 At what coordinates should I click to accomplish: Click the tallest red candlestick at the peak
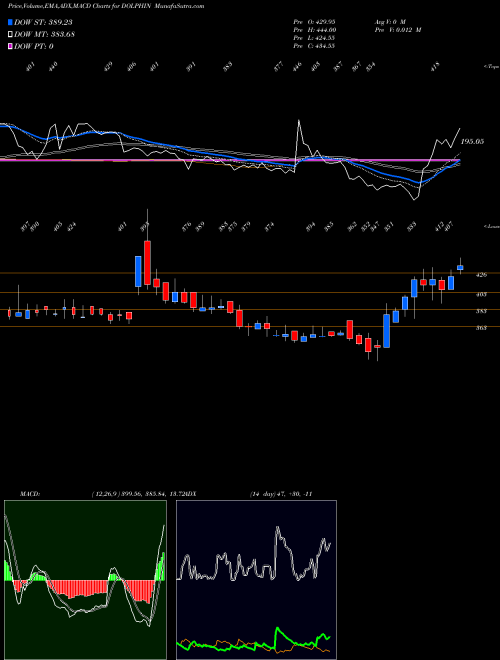pos(147,263)
